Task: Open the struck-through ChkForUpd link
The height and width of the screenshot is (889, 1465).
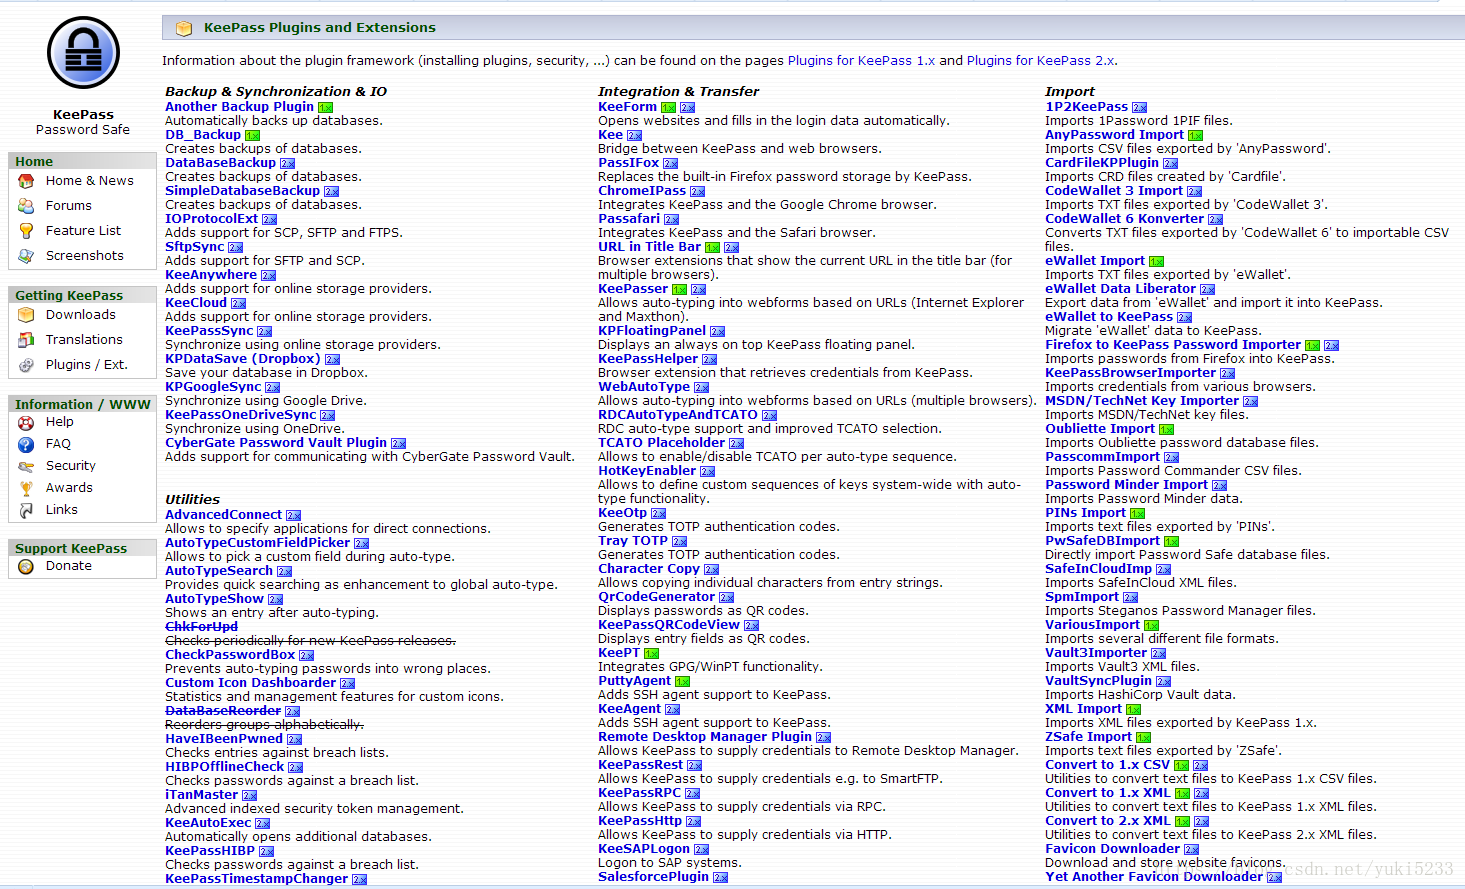Action: (x=201, y=627)
